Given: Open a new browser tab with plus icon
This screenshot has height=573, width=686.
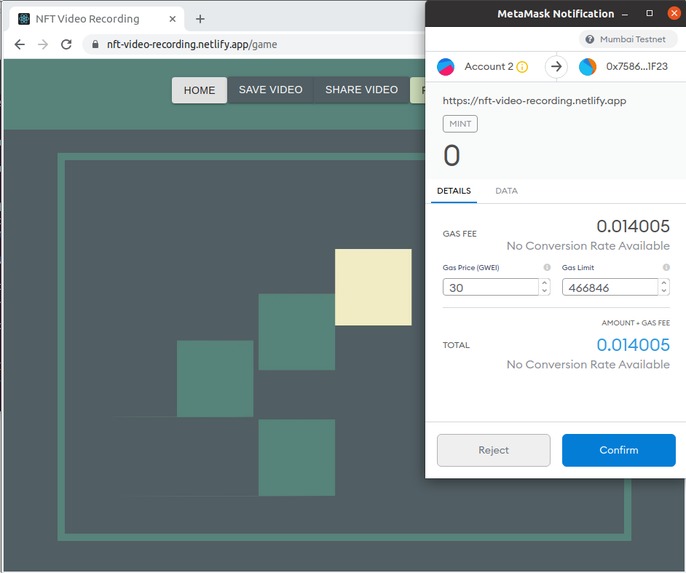Looking at the screenshot, I should (x=200, y=19).
